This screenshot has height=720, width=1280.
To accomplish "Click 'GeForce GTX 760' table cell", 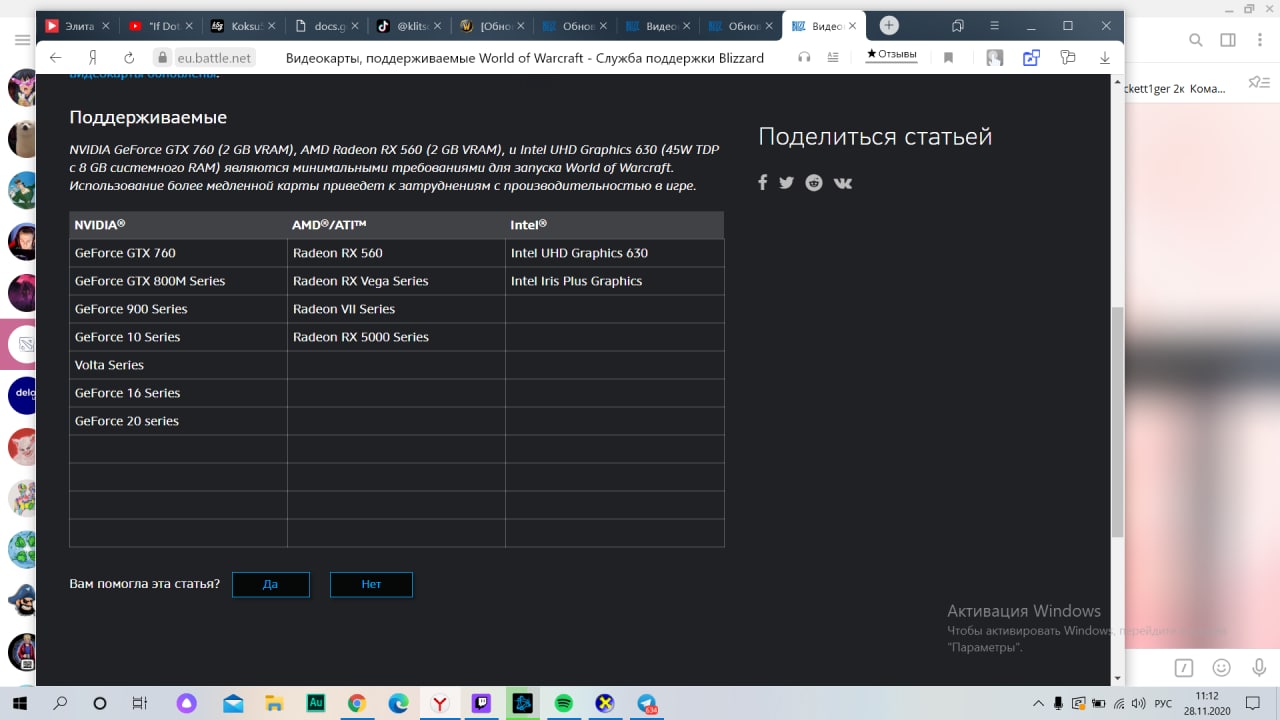I will (x=178, y=253).
